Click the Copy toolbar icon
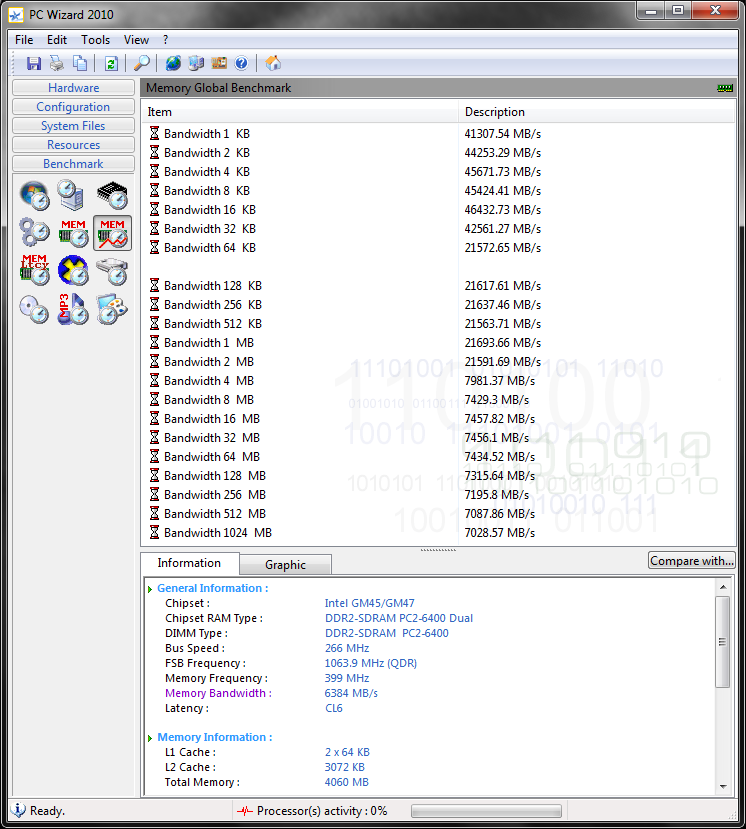 pos(80,63)
